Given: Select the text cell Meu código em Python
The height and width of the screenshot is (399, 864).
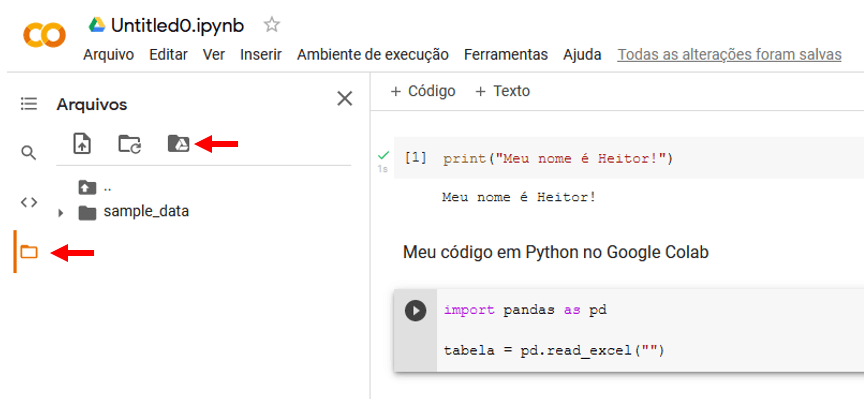Looking at the screenshot, I should [555, 252].
